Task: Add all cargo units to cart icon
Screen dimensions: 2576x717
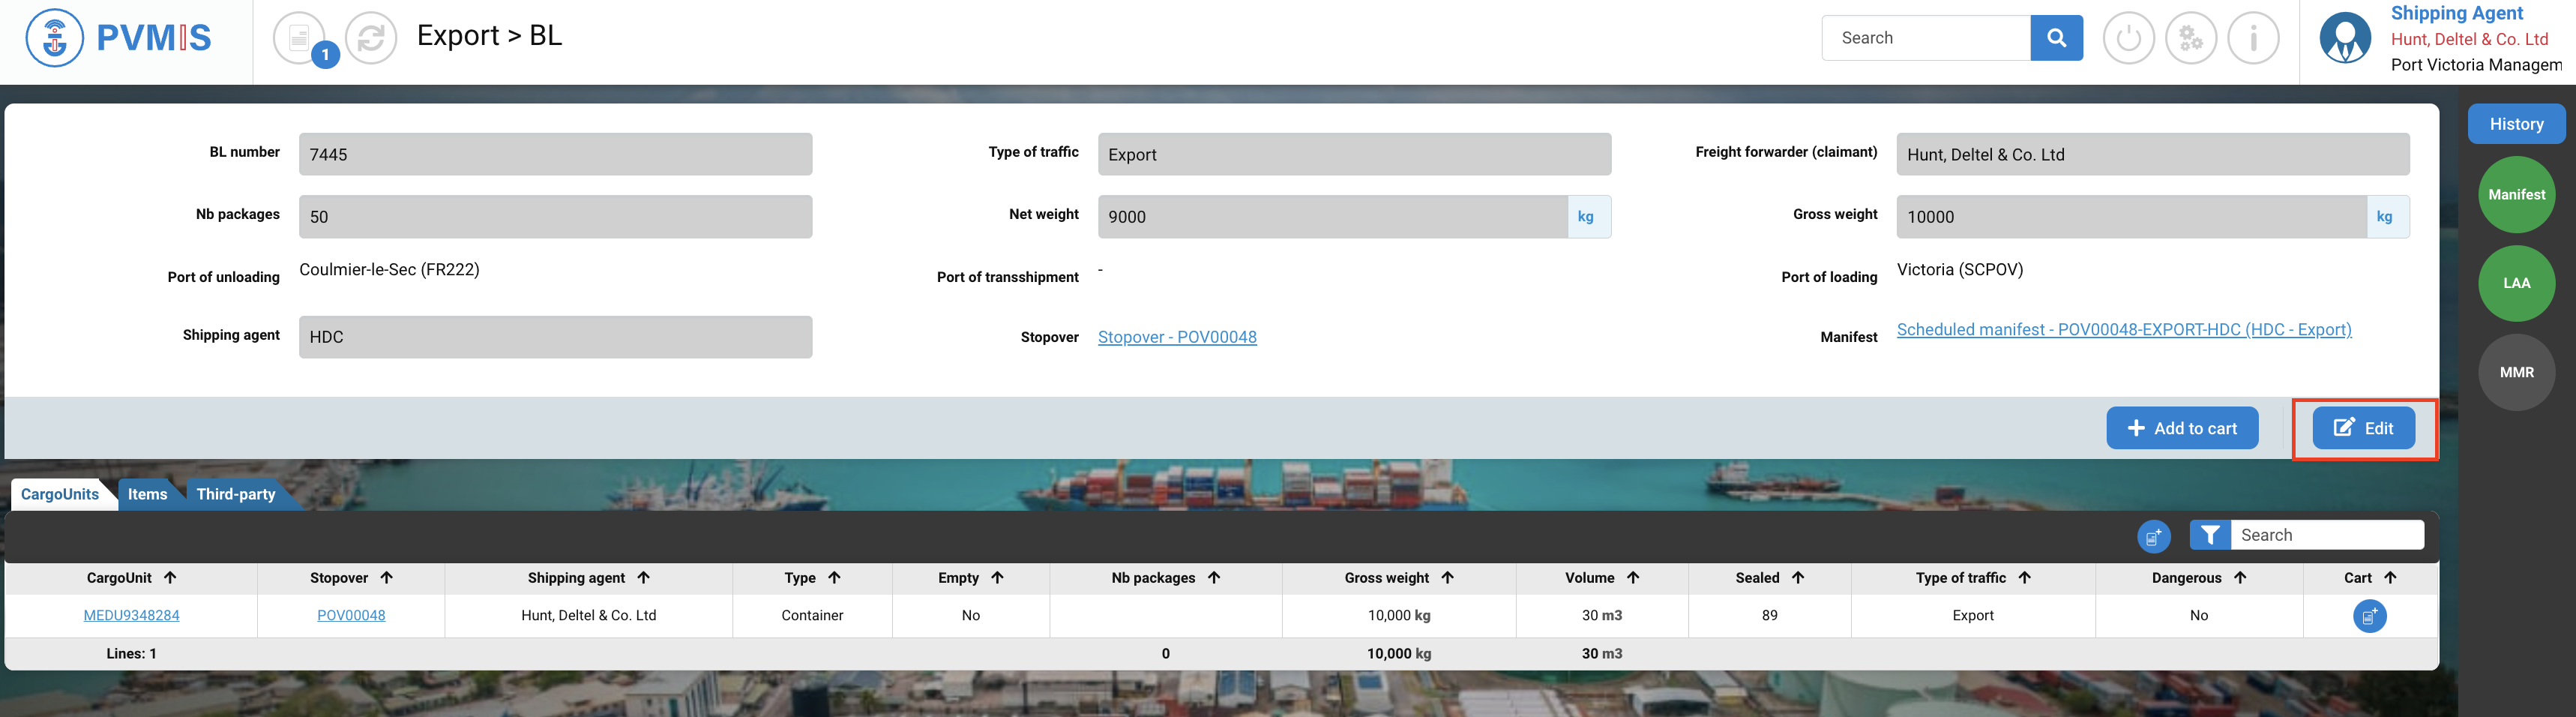Action: point(2153,536)
